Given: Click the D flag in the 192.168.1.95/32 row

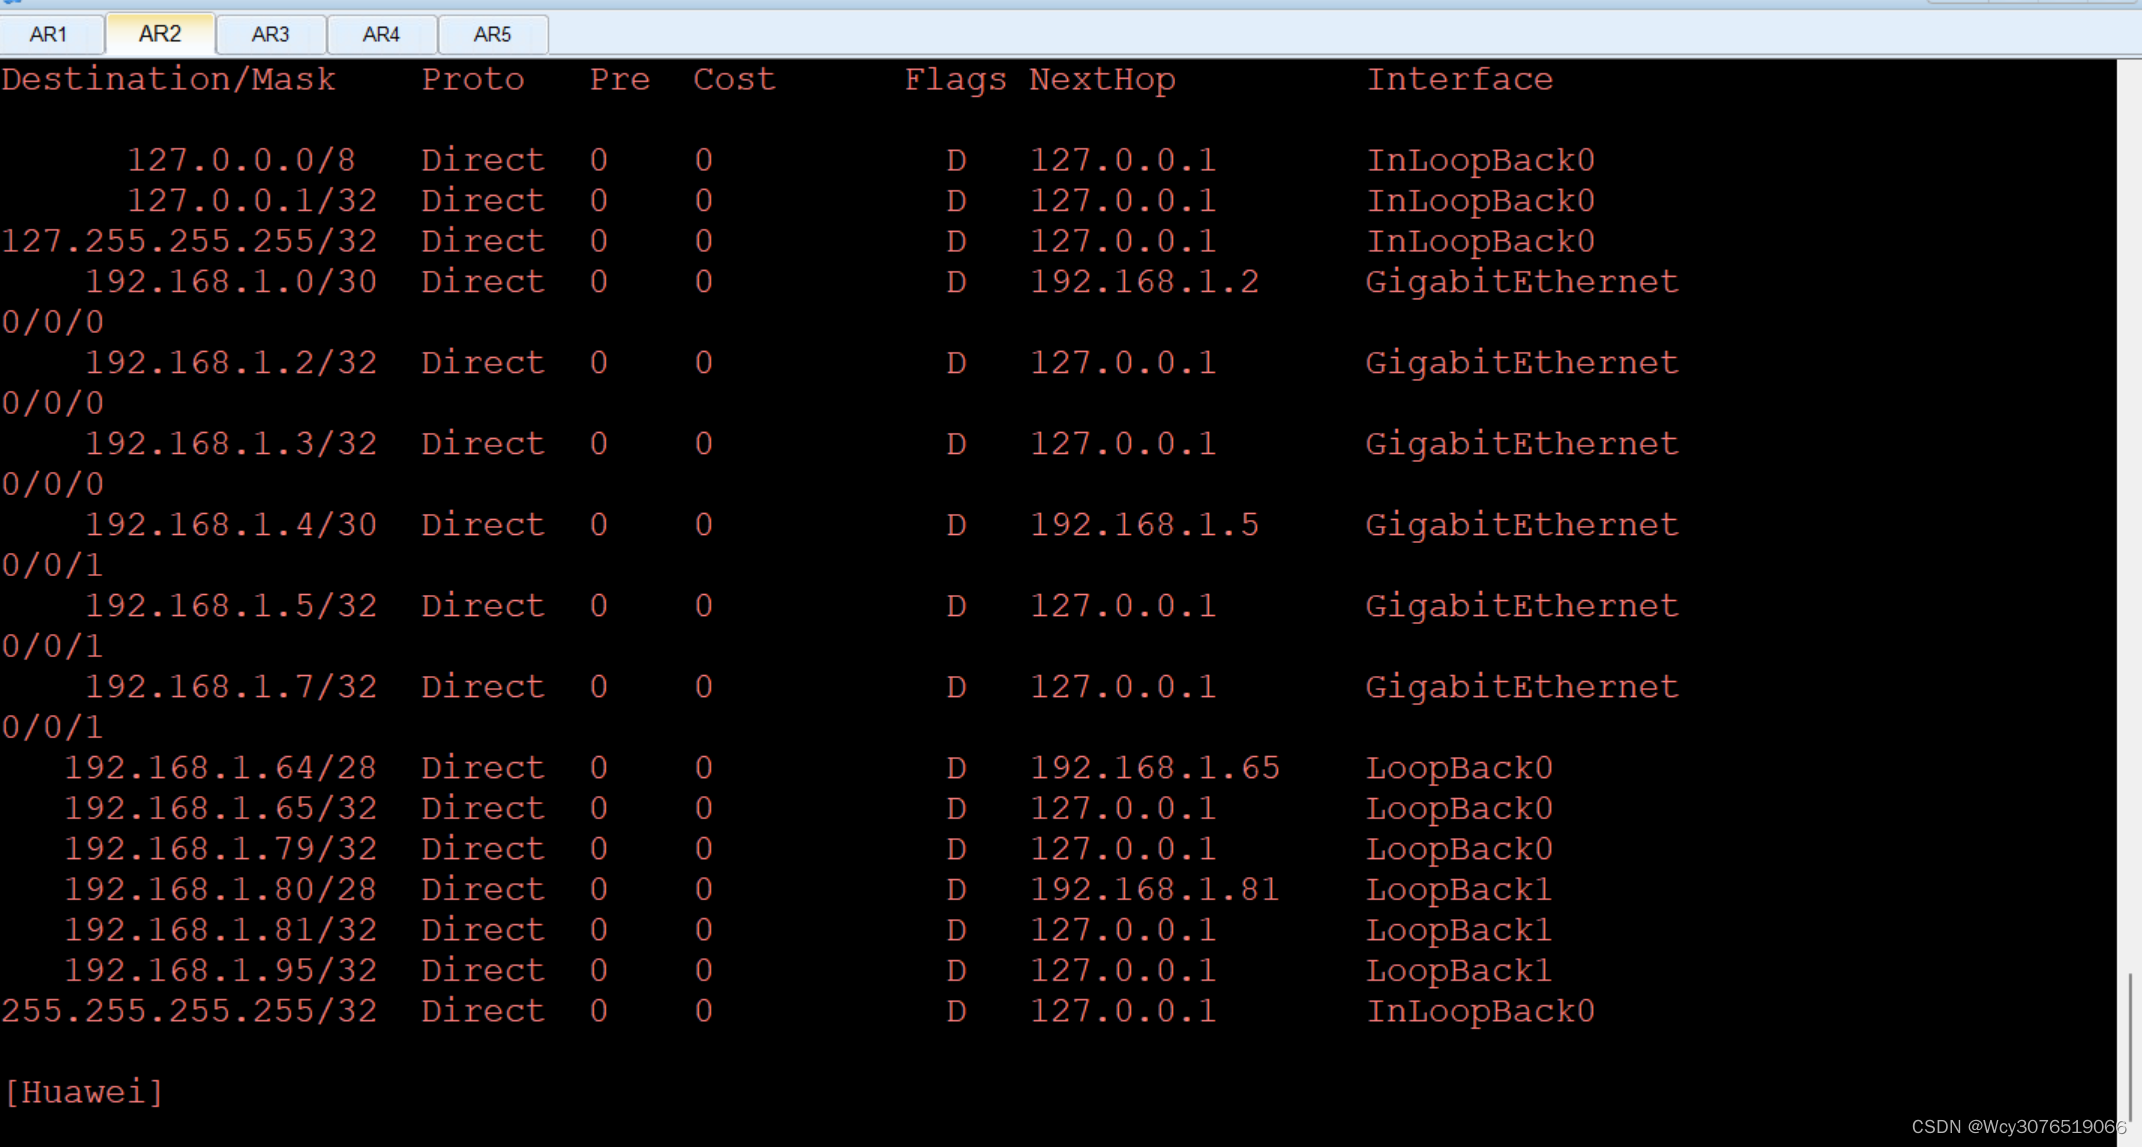Looking at the screenshot, I should pos(956,970).
